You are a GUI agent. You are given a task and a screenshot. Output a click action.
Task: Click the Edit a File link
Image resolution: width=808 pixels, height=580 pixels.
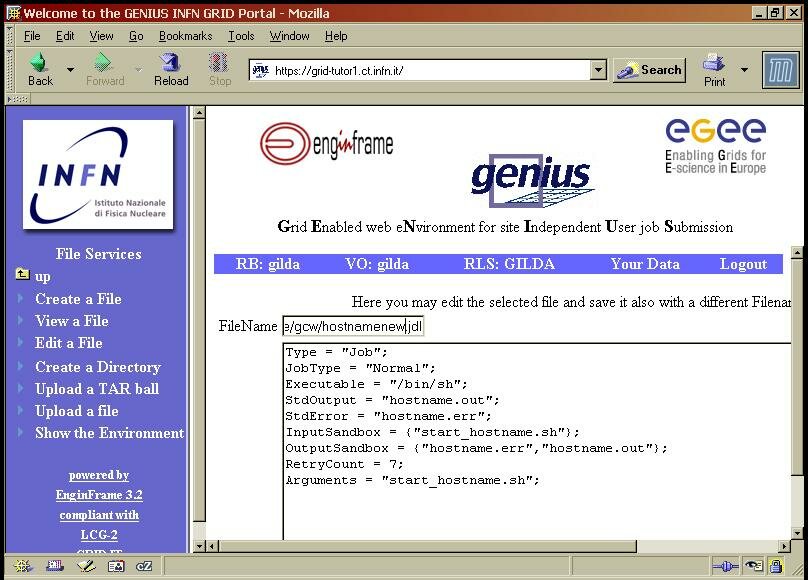[x=69, y=343]
